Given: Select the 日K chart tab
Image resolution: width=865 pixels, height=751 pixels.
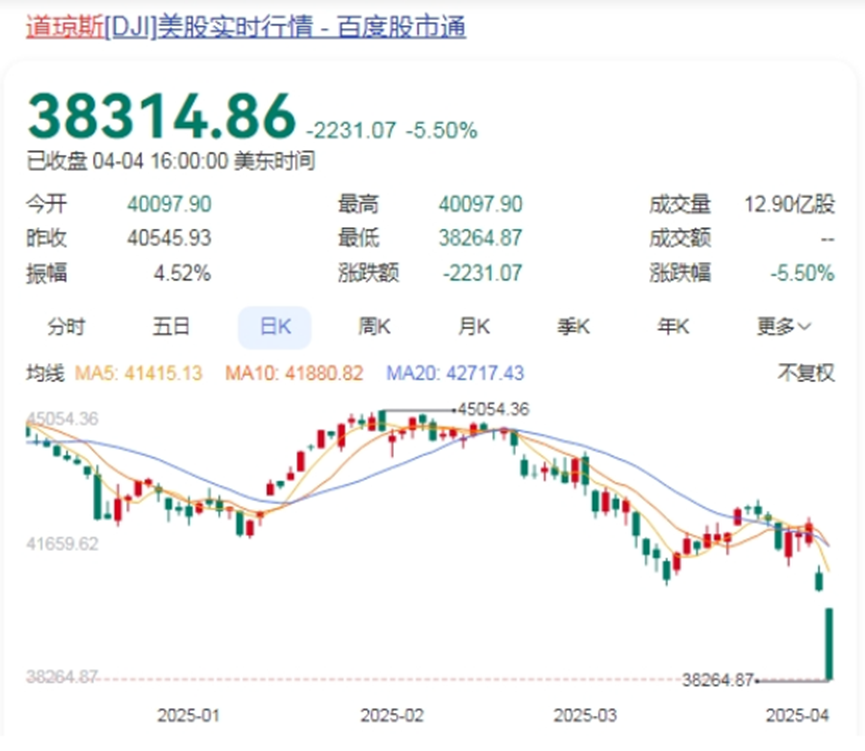Looking at the screenshot, I should pos(275,327).
